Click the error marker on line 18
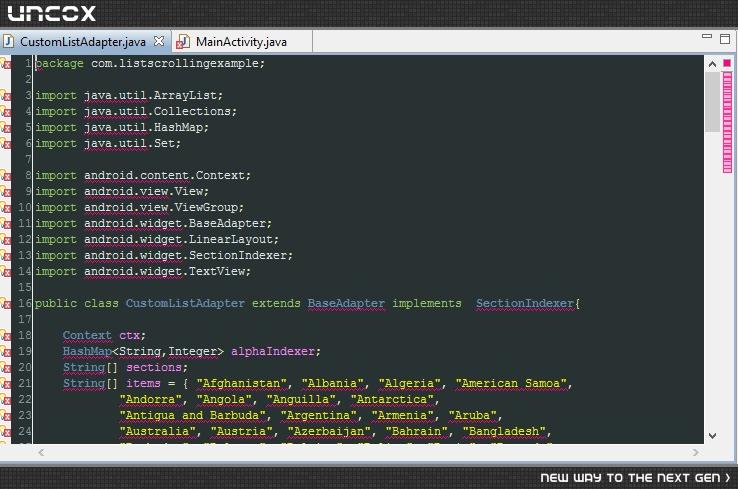This screenshot has height=489, width=738. click(x=5, y=336)
